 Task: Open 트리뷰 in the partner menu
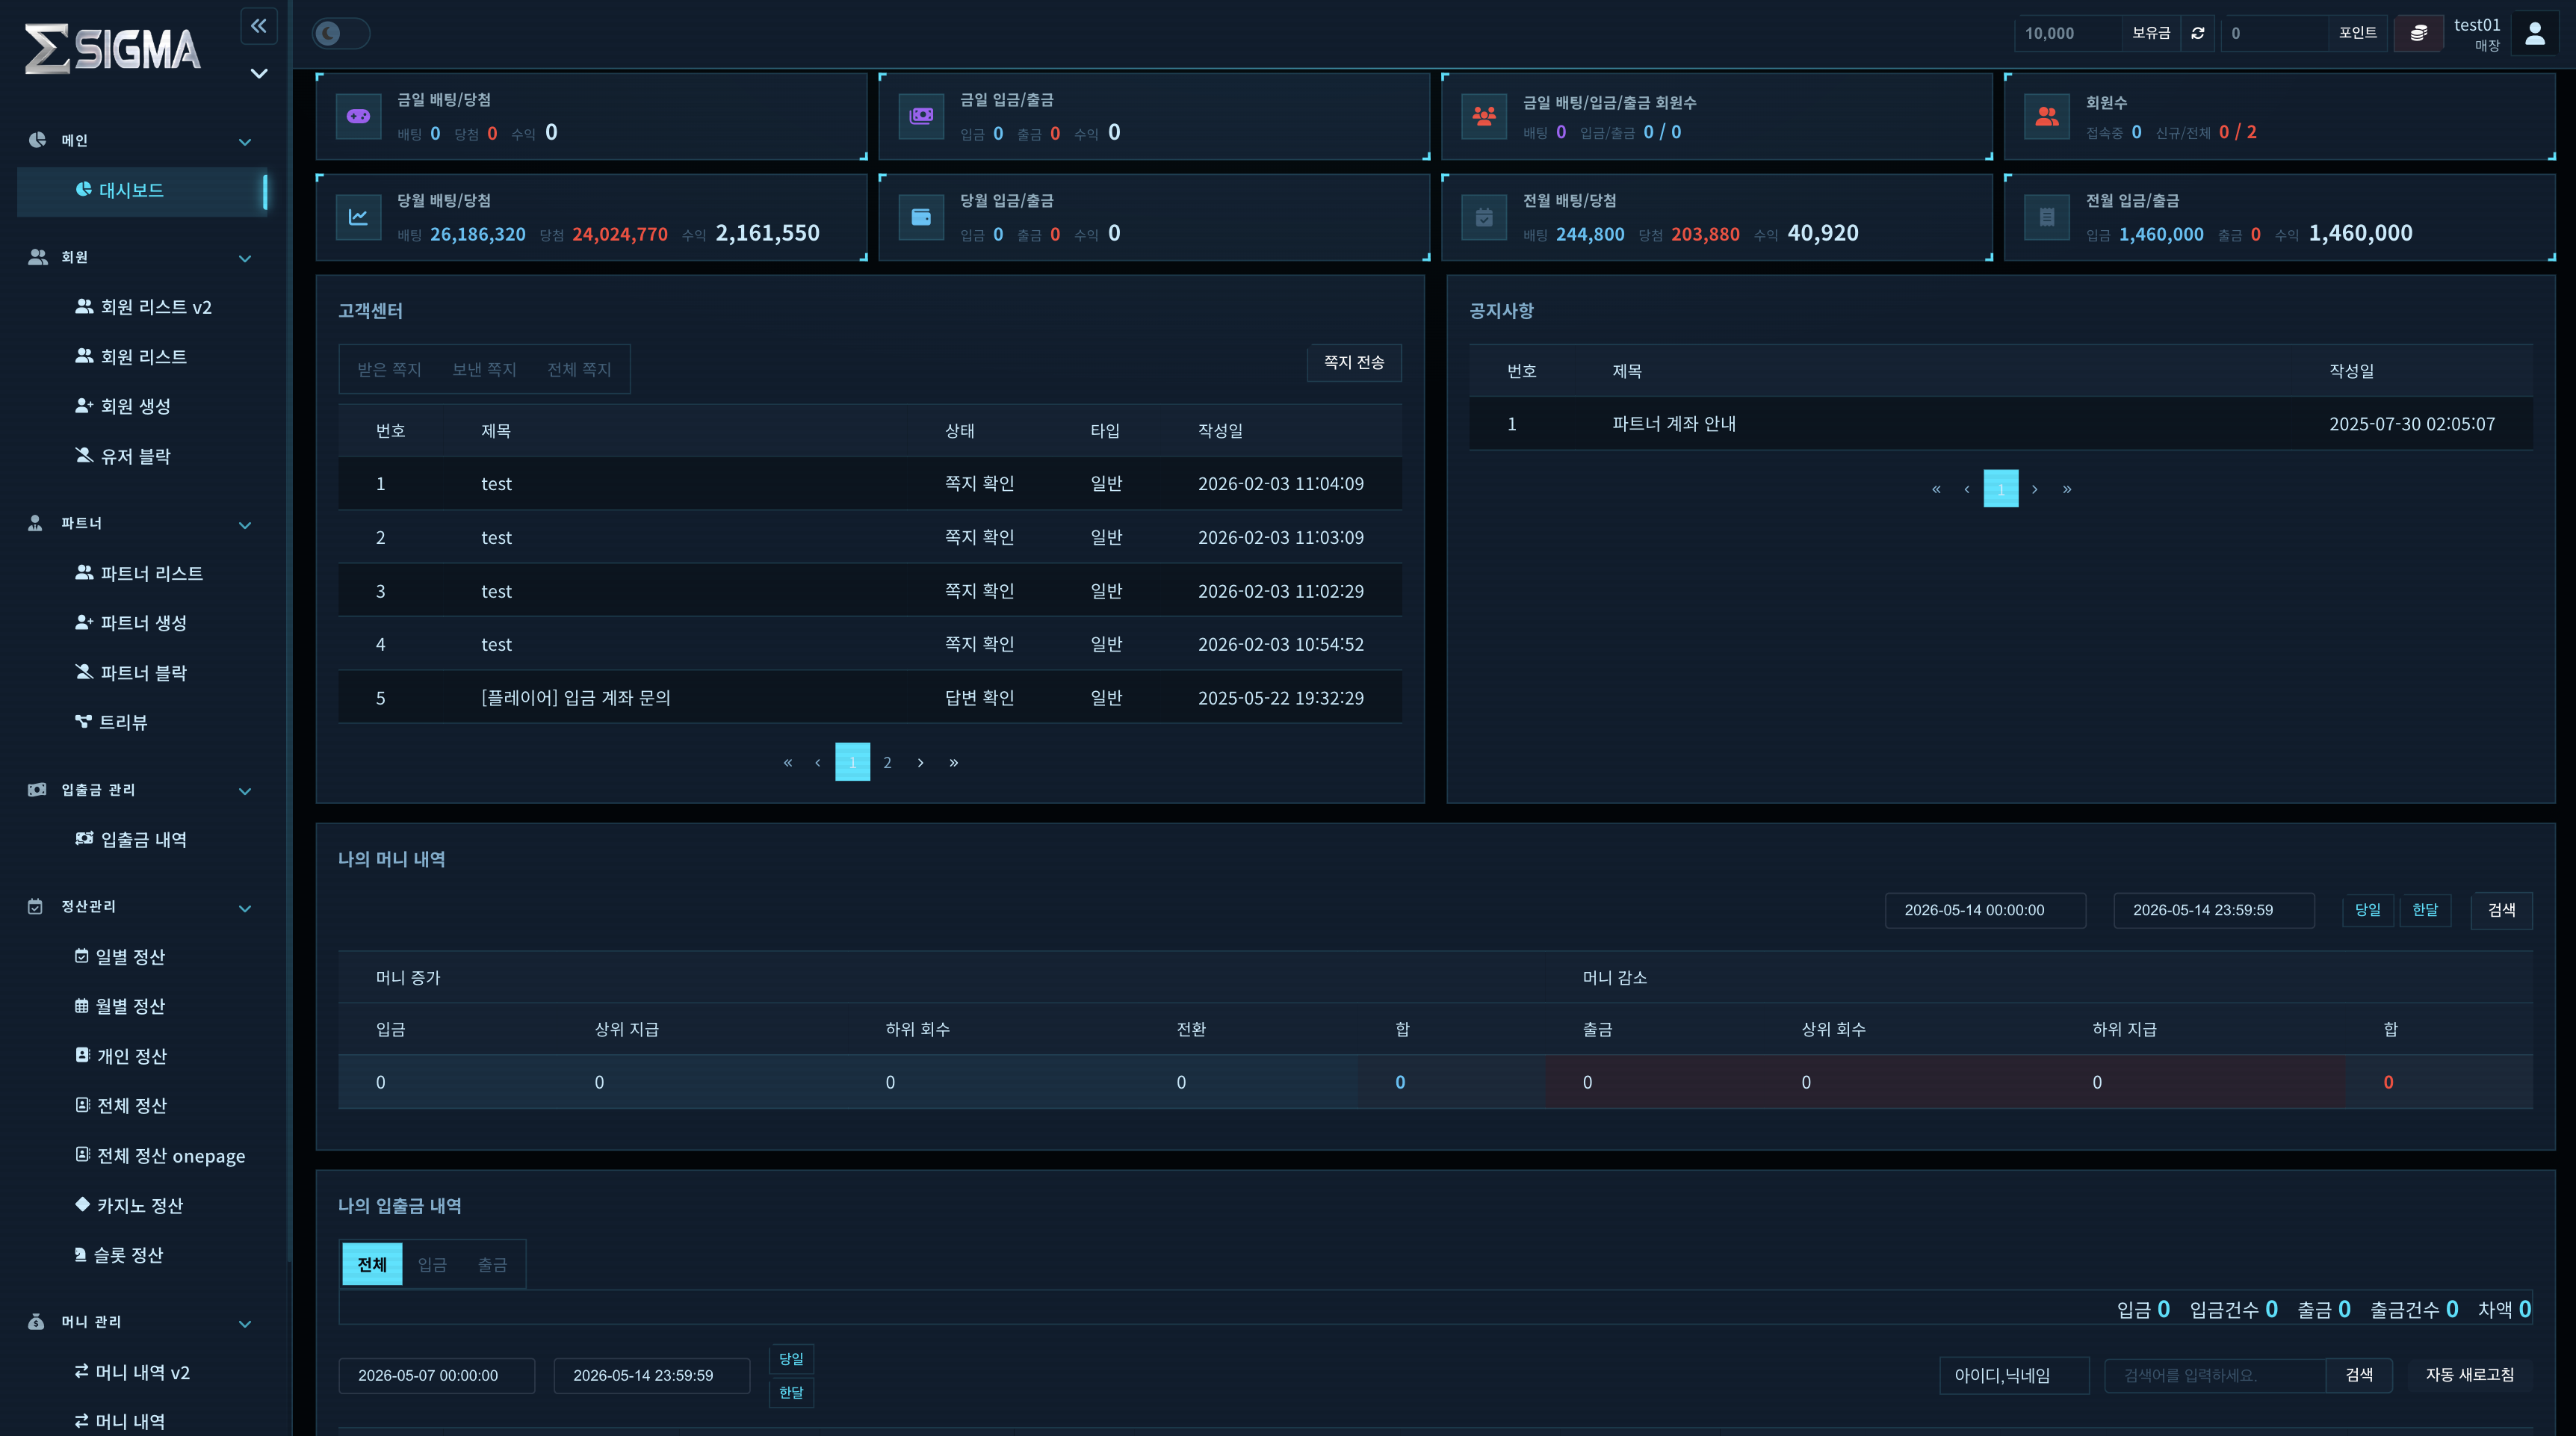click(112, 722)
